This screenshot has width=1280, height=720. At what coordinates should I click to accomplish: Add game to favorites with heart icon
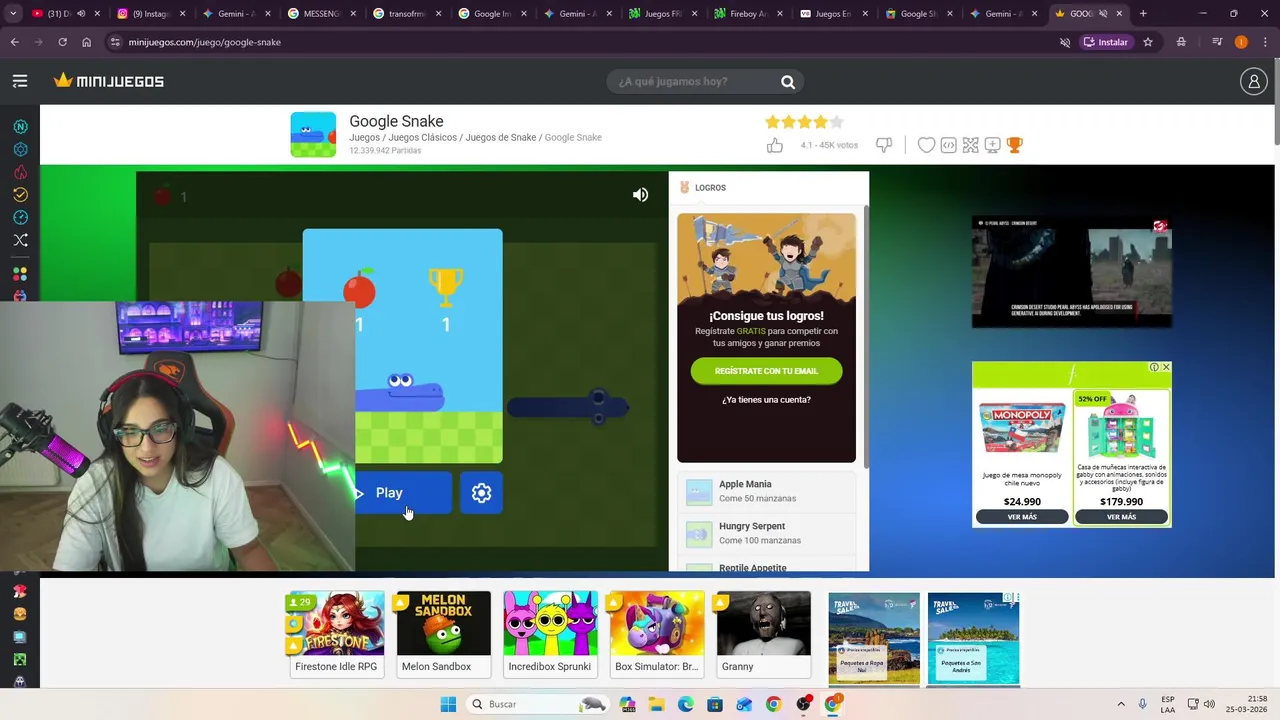(926, 145)
